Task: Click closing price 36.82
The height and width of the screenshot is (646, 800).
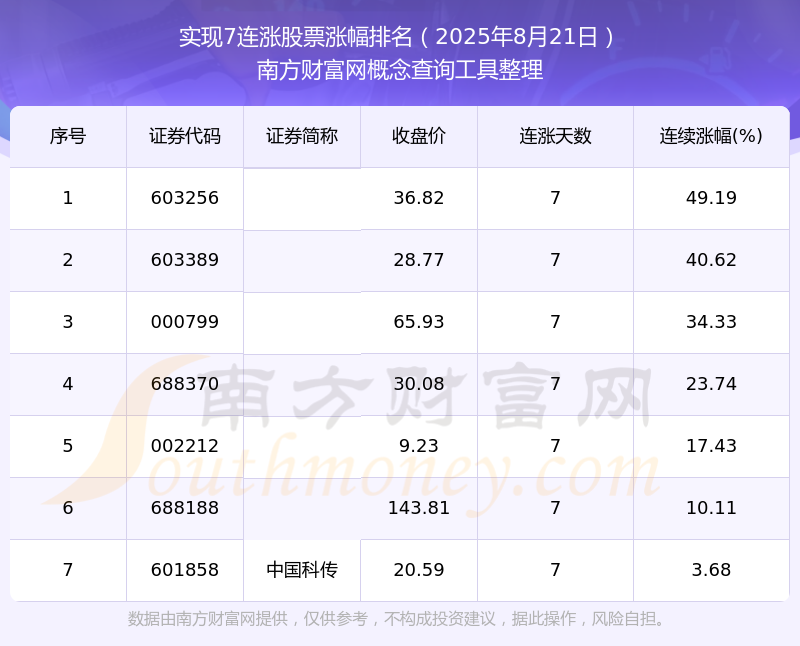Action: pos(419,198)
